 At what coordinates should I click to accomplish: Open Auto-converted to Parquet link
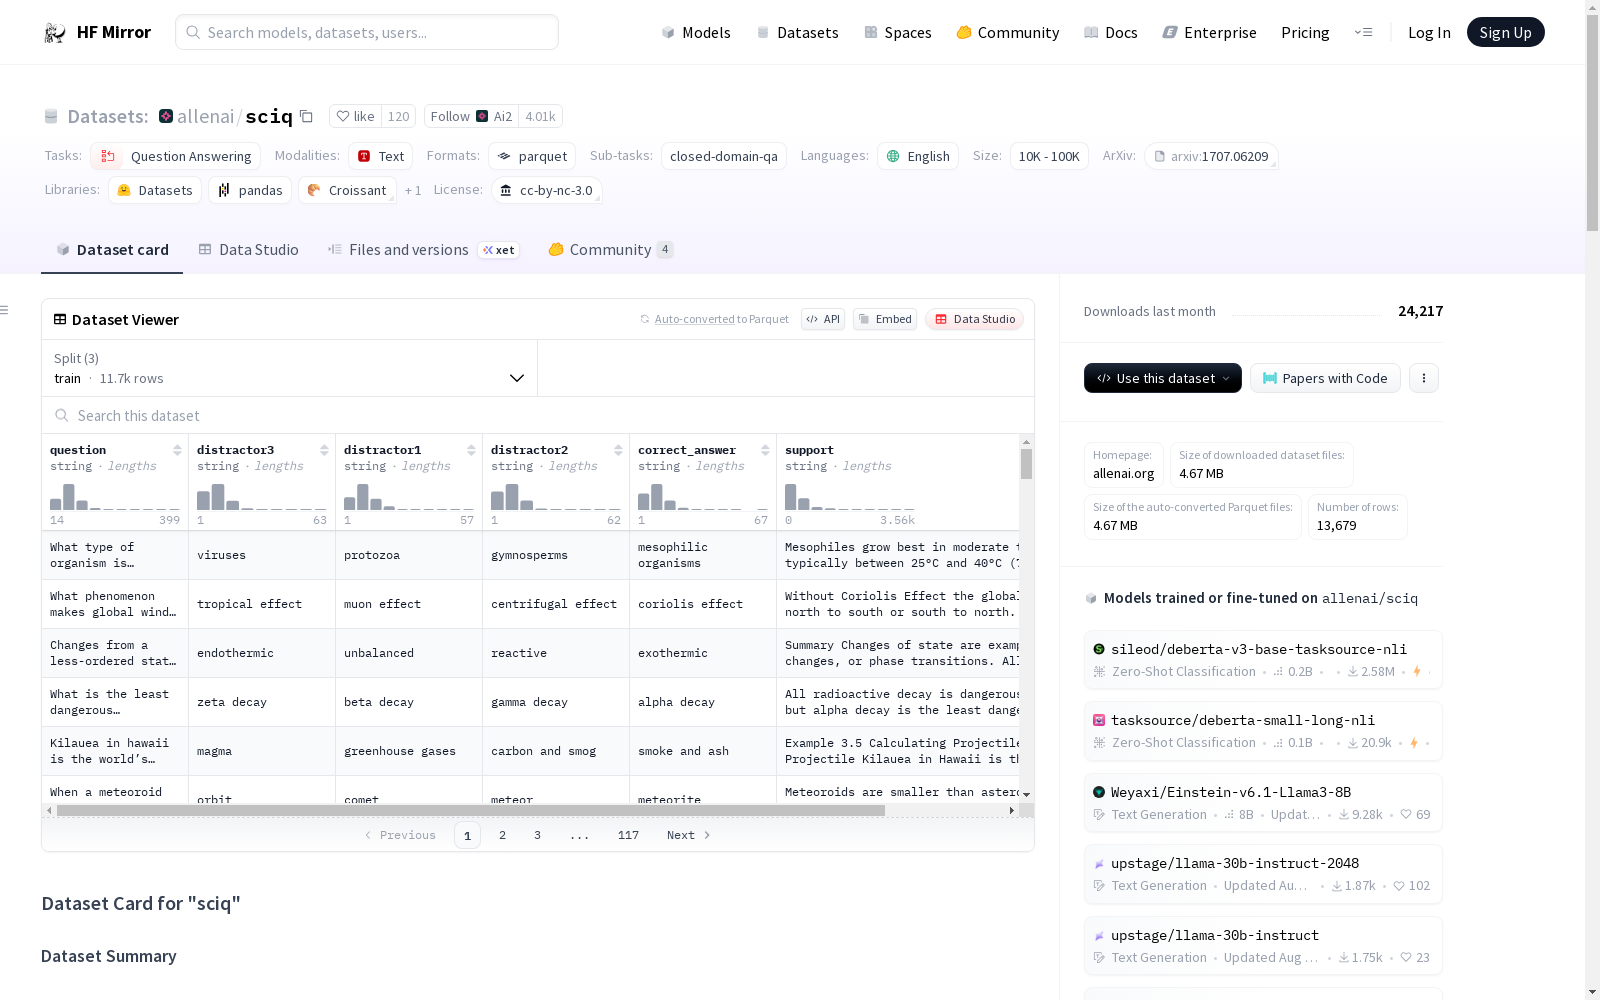point(721,319)
